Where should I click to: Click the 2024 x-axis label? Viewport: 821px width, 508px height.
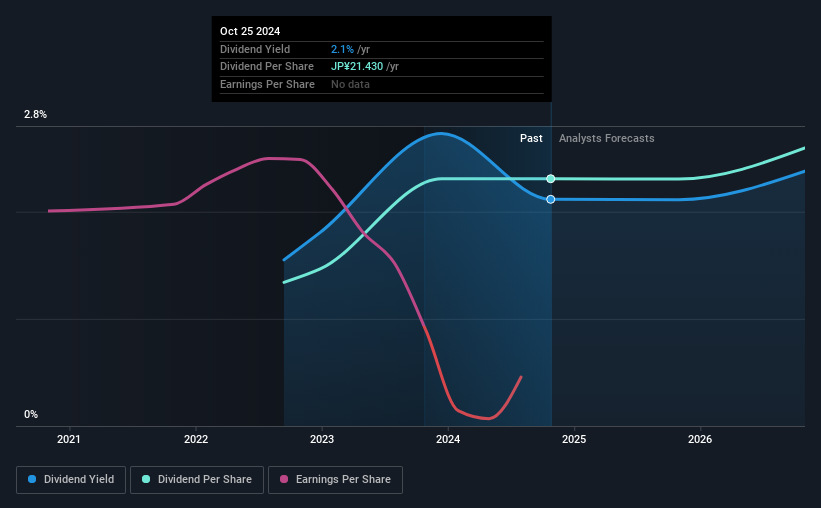click(448, 439)
